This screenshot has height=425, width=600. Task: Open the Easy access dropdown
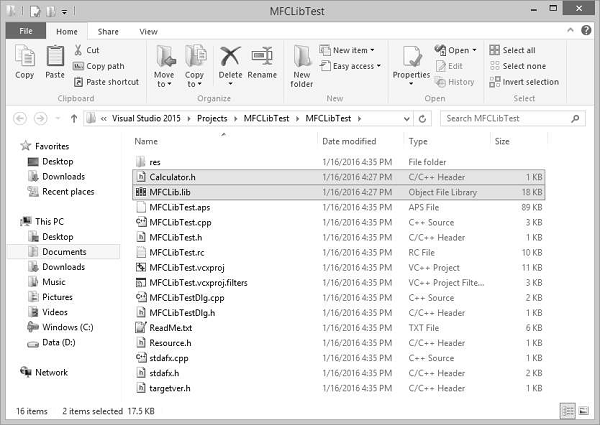[350, 66]
